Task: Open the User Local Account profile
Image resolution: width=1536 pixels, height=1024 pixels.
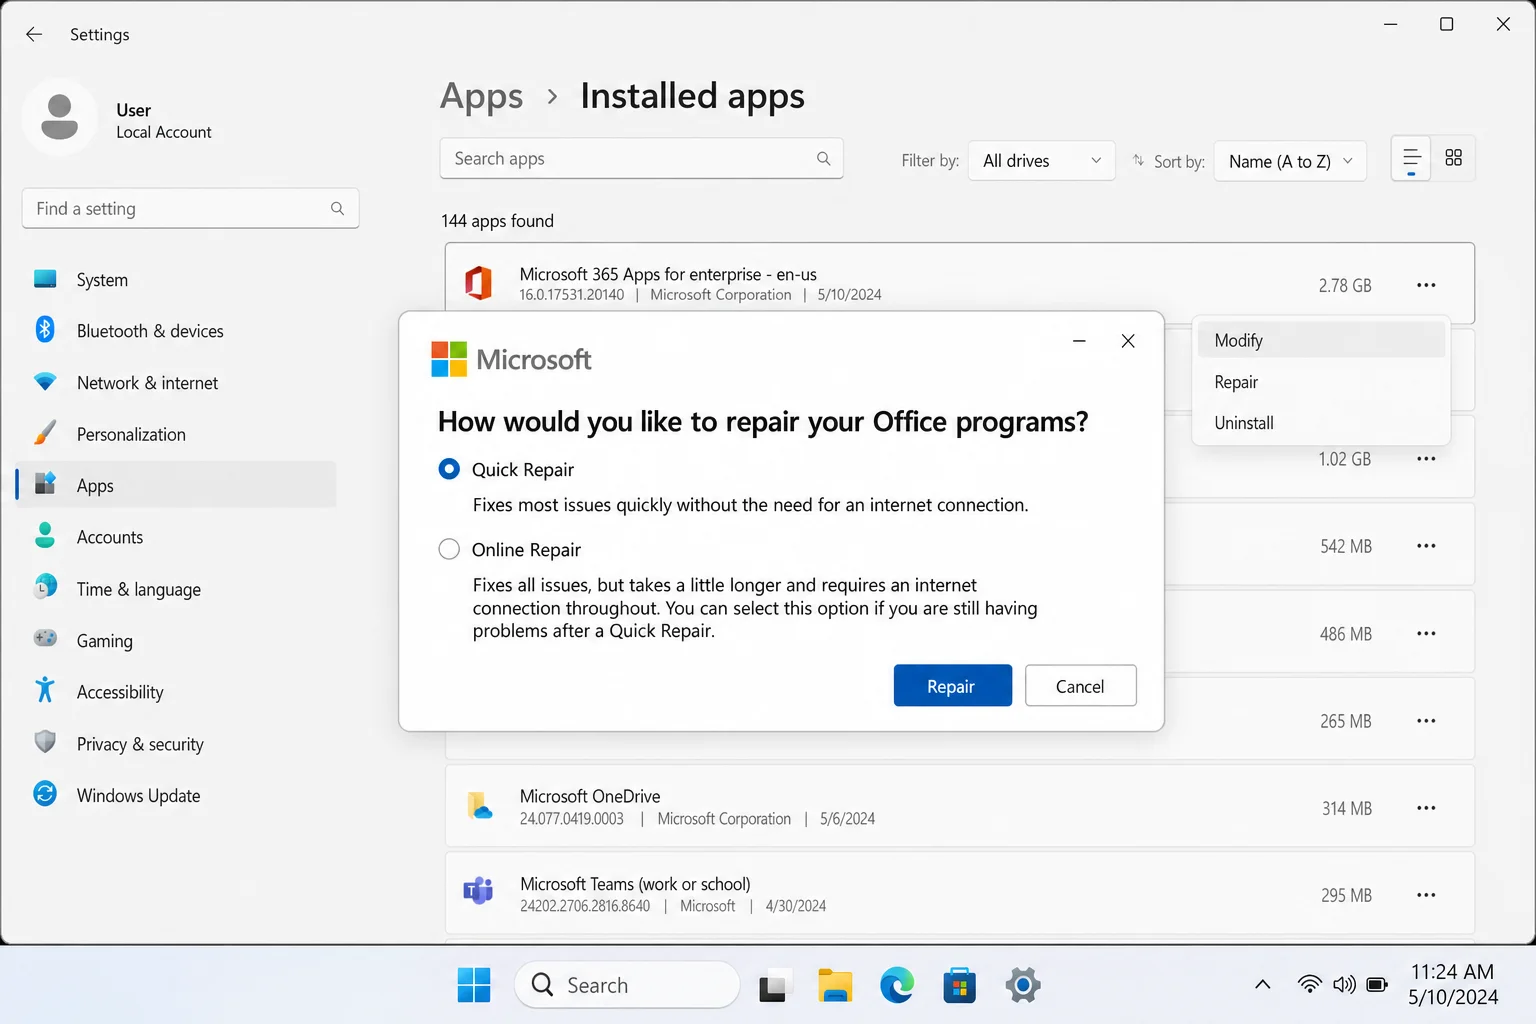Action: [x=117, y=118]
